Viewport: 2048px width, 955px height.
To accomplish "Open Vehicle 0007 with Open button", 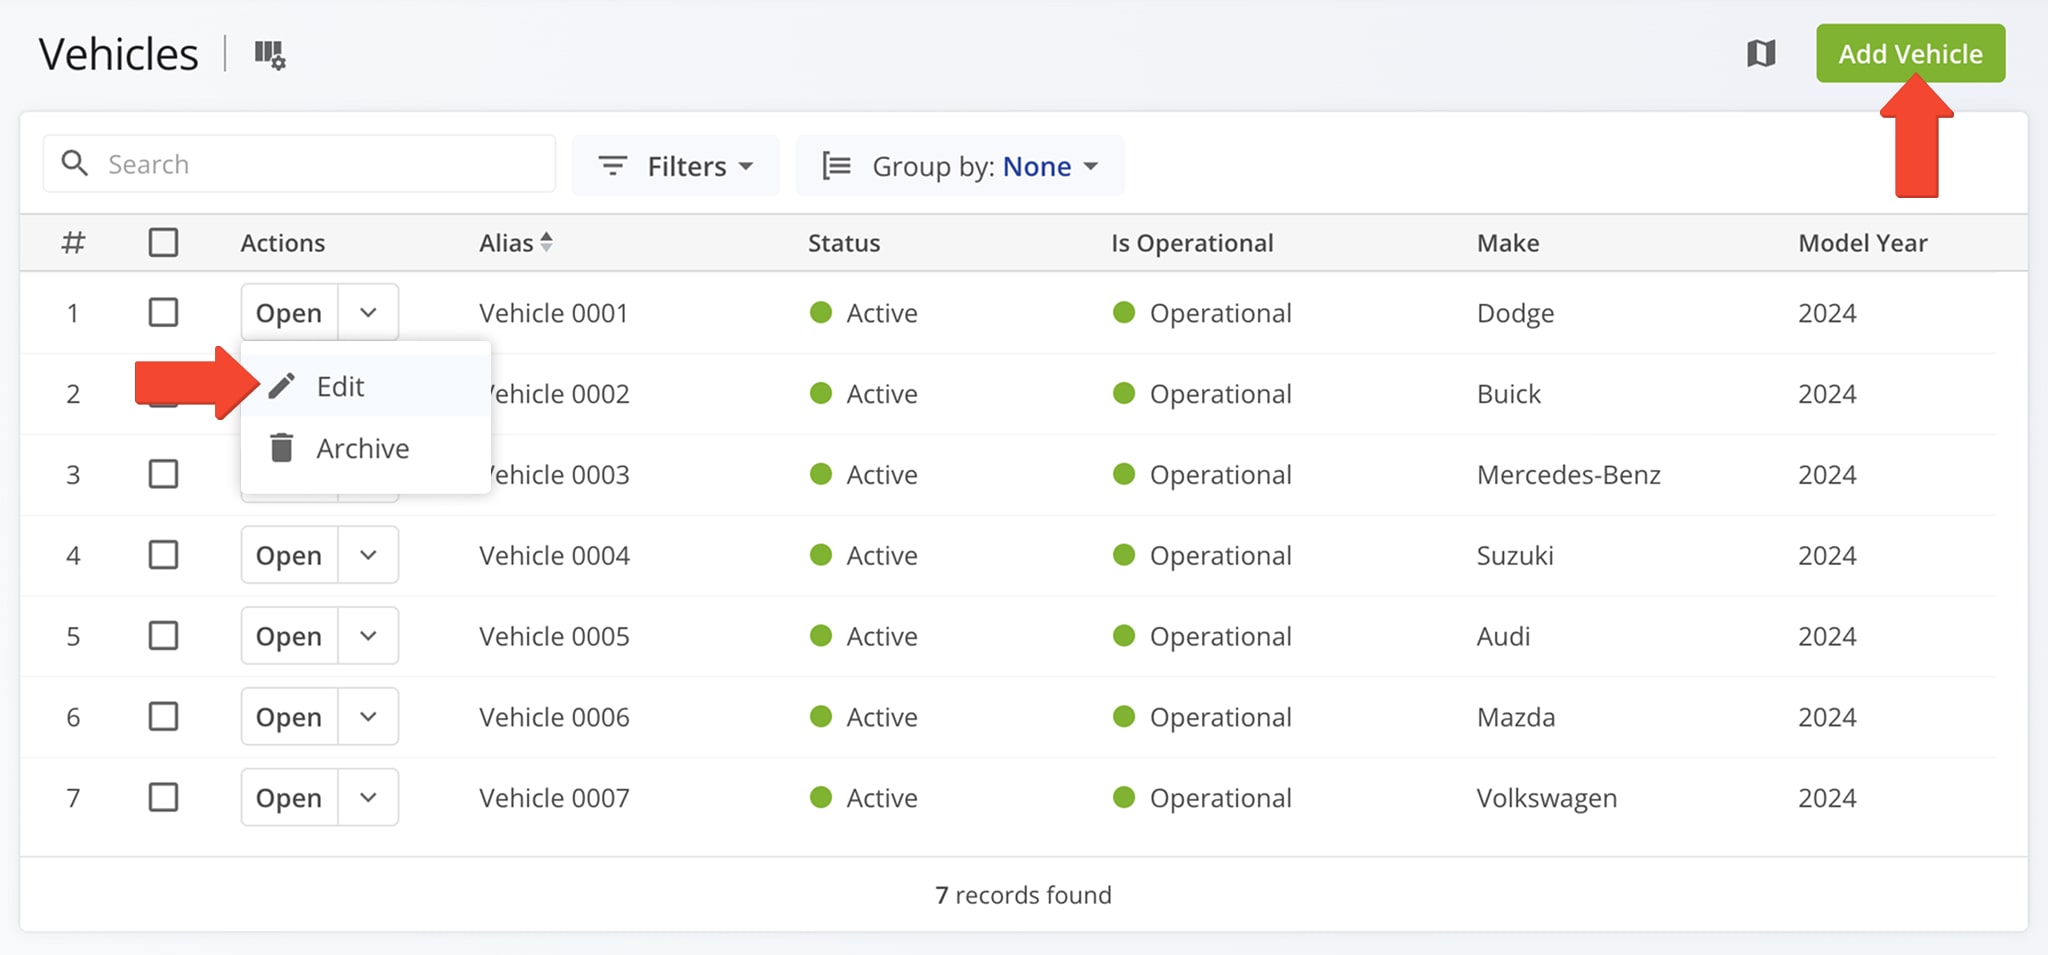I will pos(289,798).
